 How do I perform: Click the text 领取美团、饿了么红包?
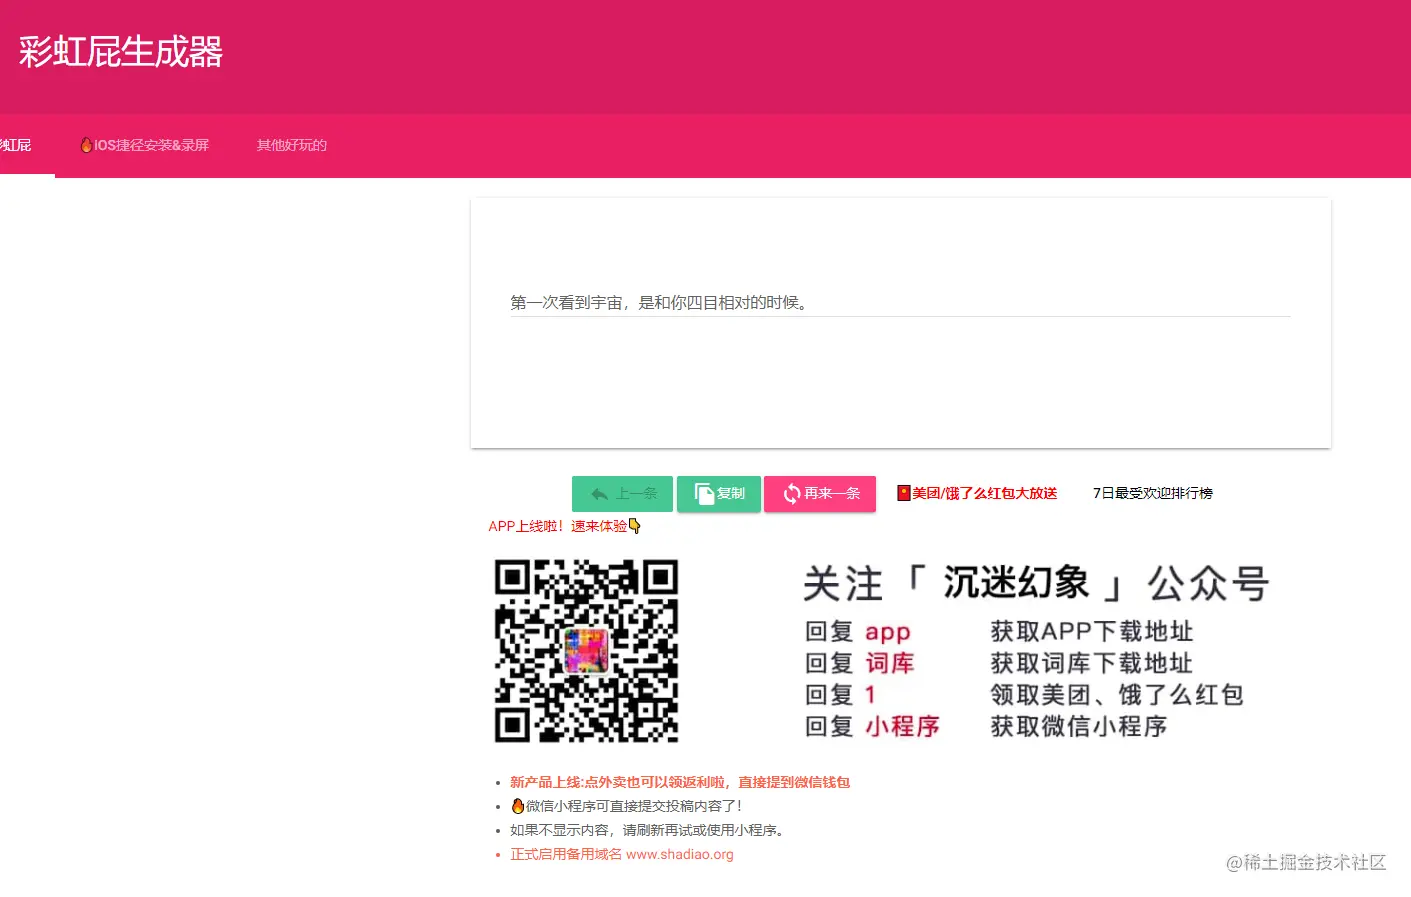click(1117, 695)
